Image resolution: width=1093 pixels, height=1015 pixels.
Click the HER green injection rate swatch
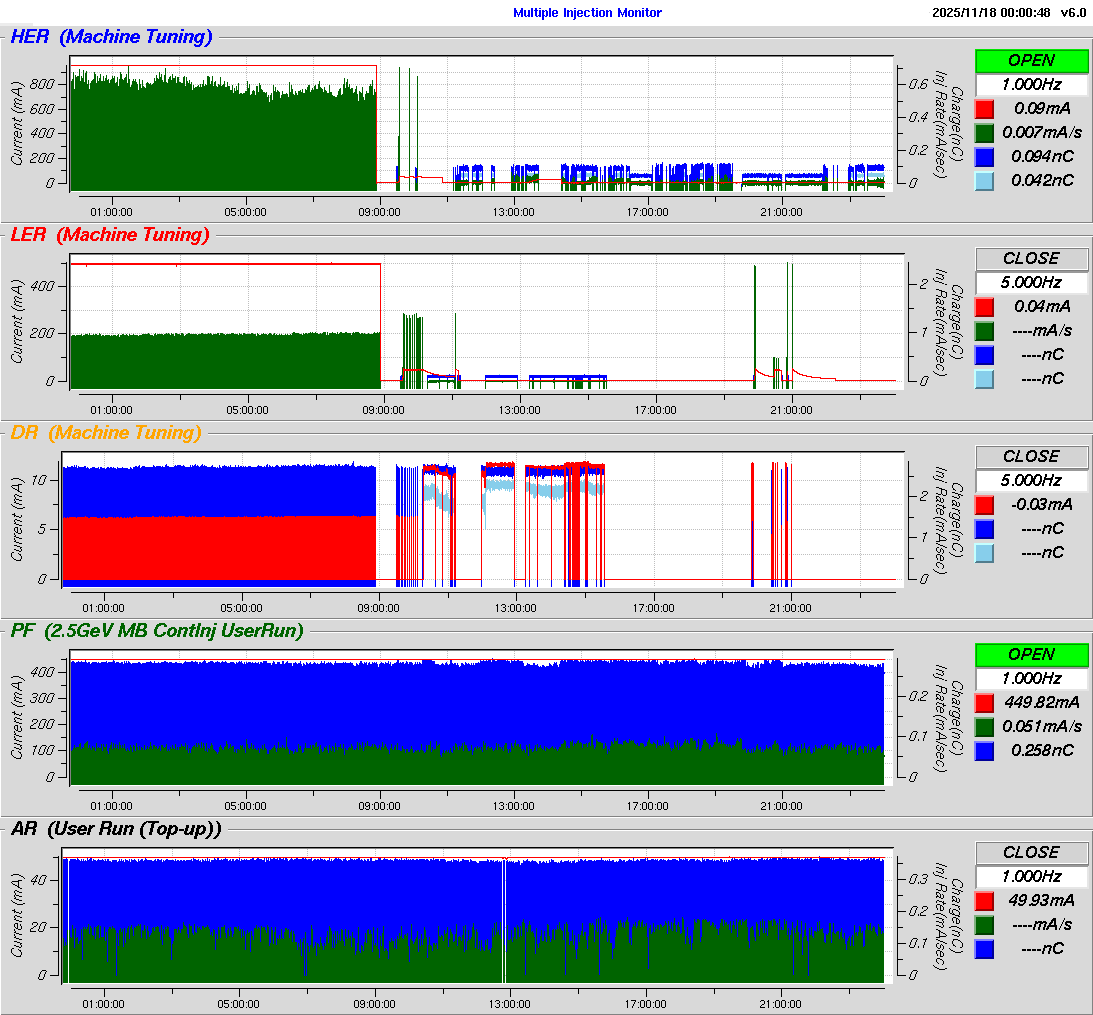(x=984, y=133)
